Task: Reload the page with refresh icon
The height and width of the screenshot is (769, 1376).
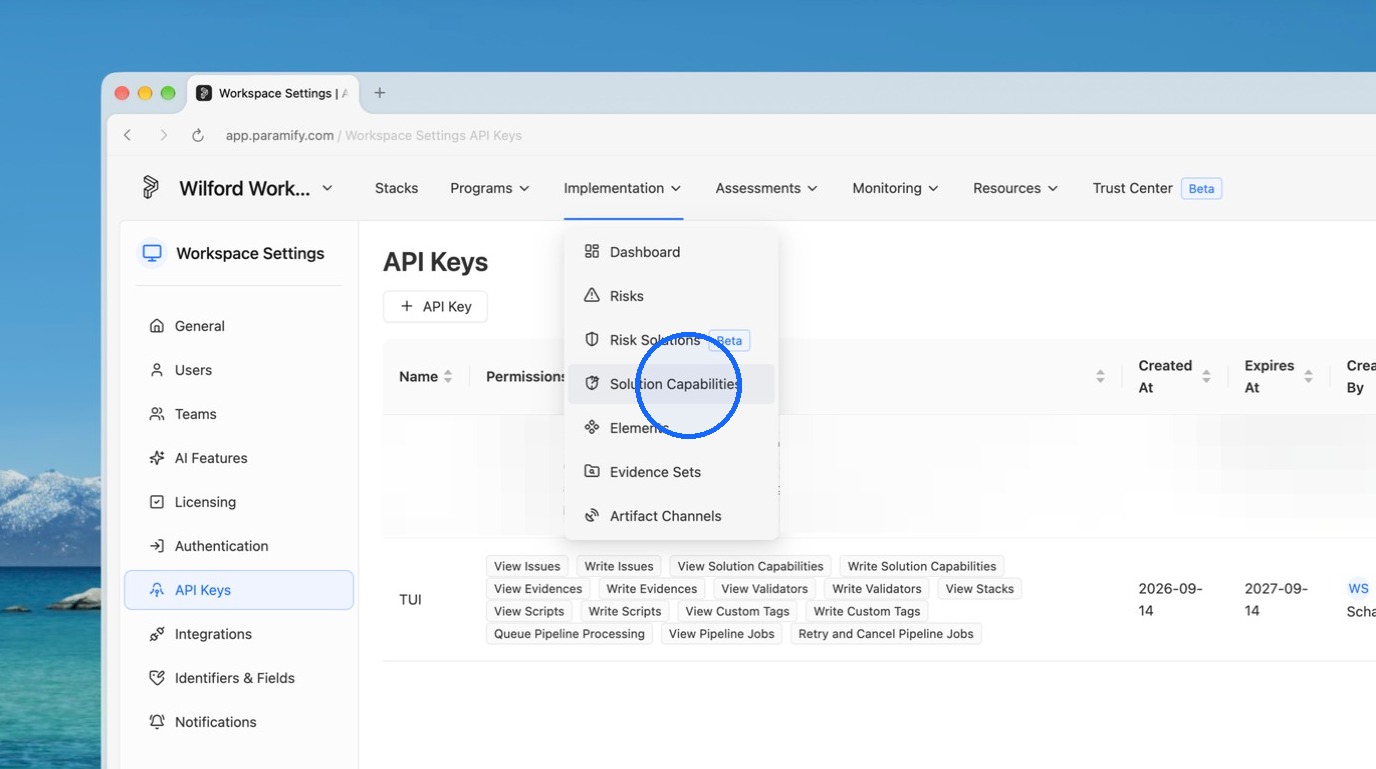Action: [198, 135]
